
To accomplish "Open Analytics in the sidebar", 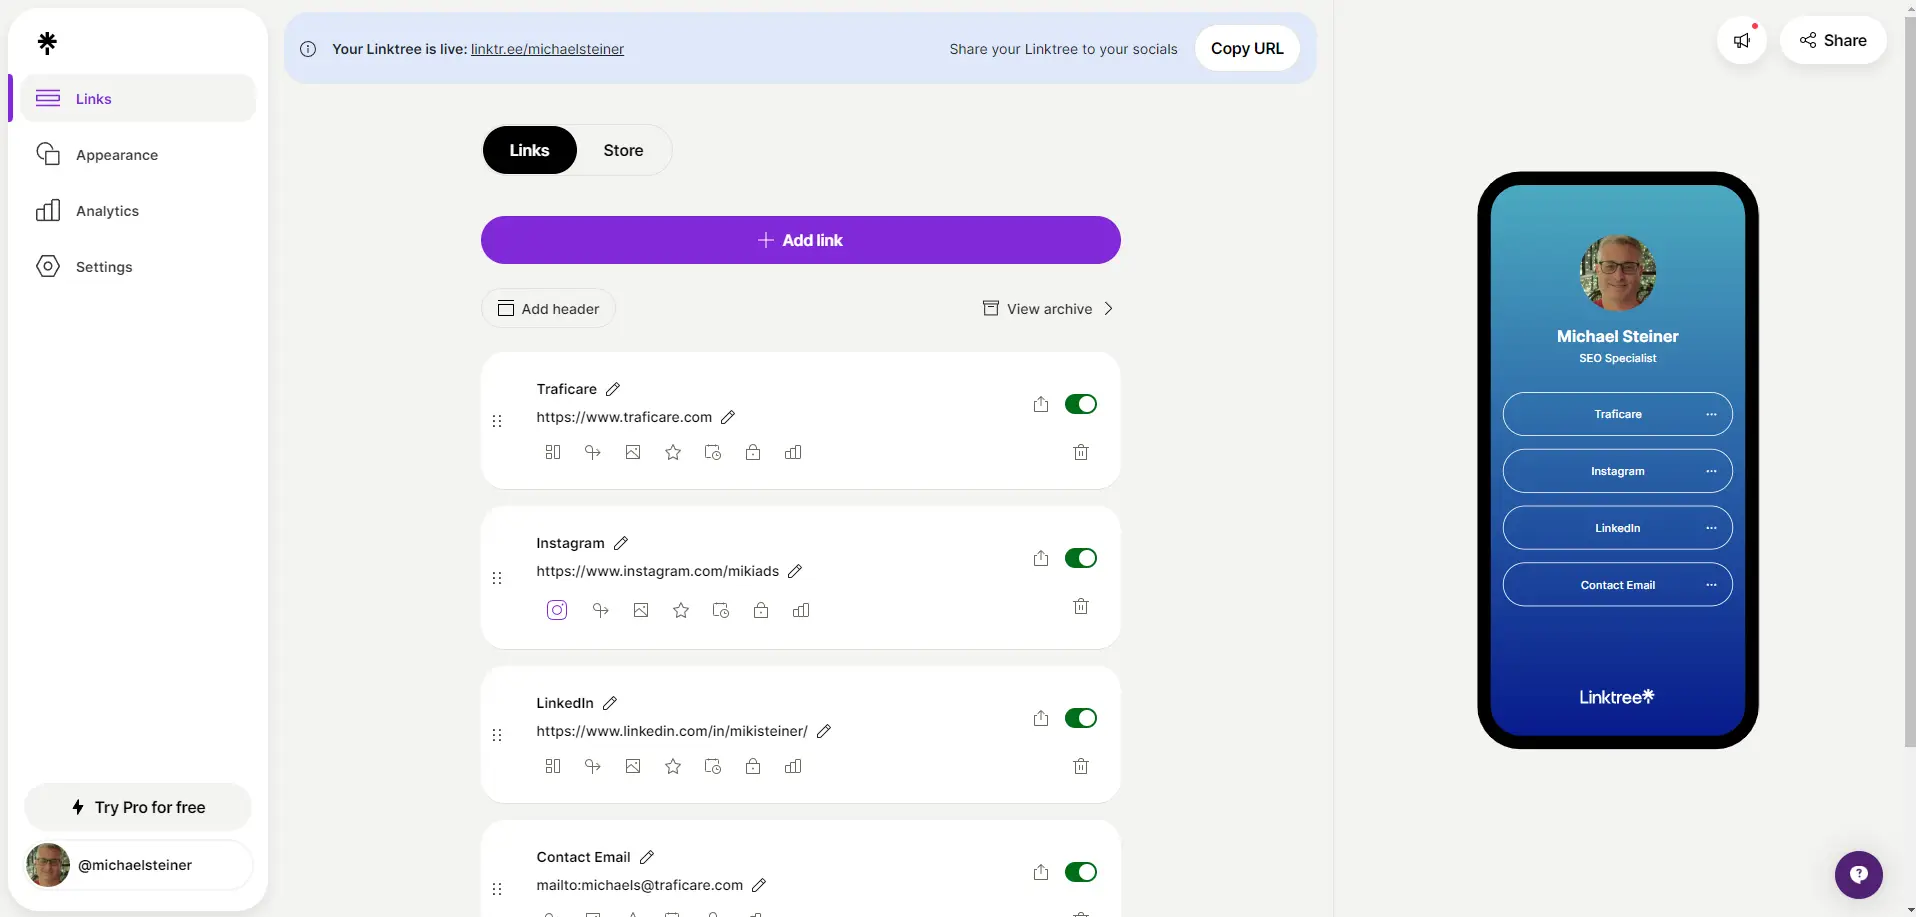I will 138,211.
